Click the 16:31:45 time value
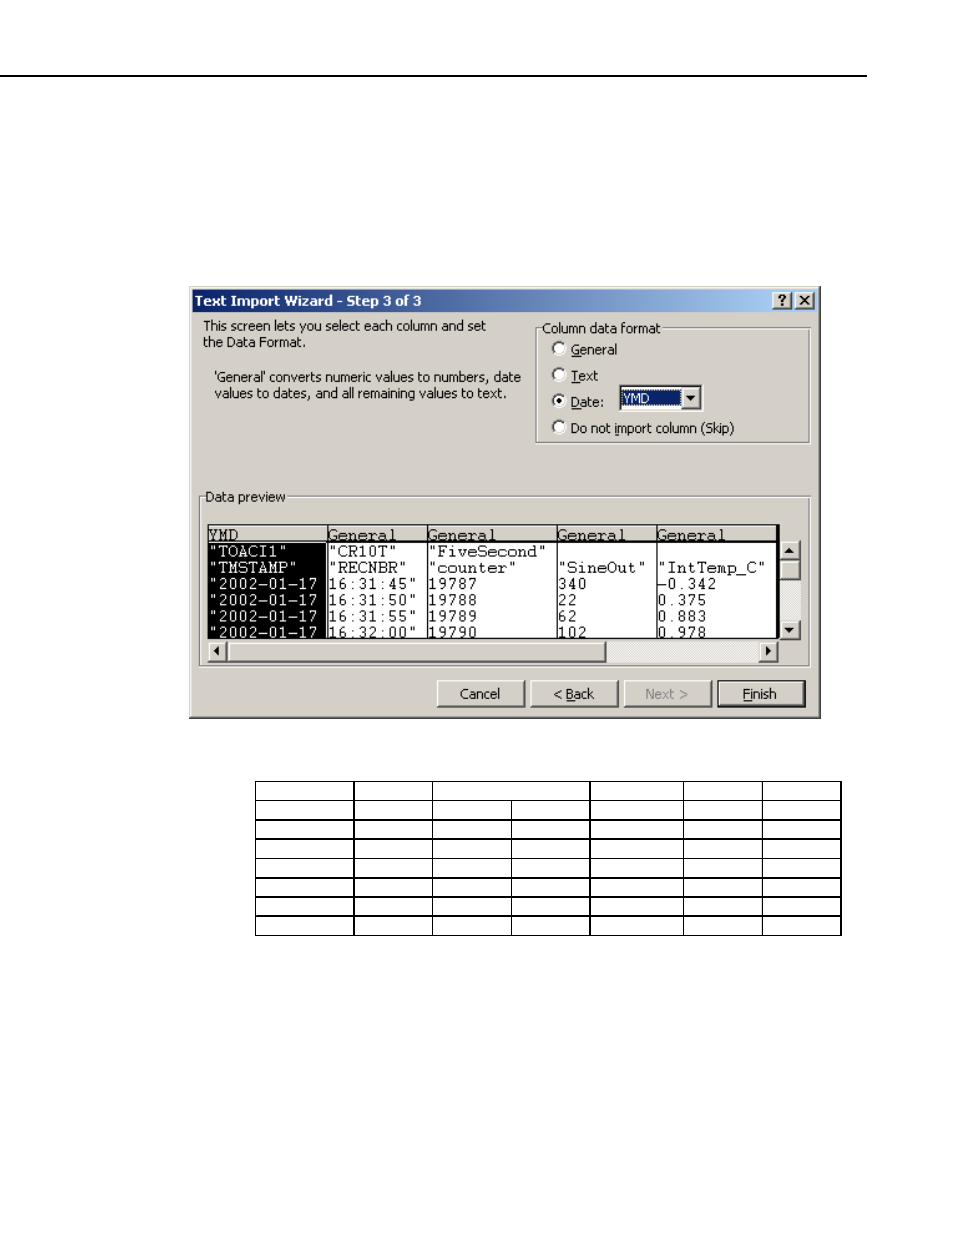Image resolution: width=954 pixels, height=1235 pixels. pyautogui.click(x=372, y=584)
